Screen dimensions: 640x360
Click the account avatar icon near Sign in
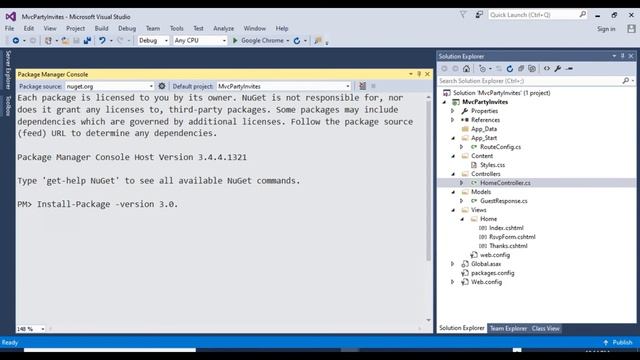pyautogui.click(x=631, y=29)
